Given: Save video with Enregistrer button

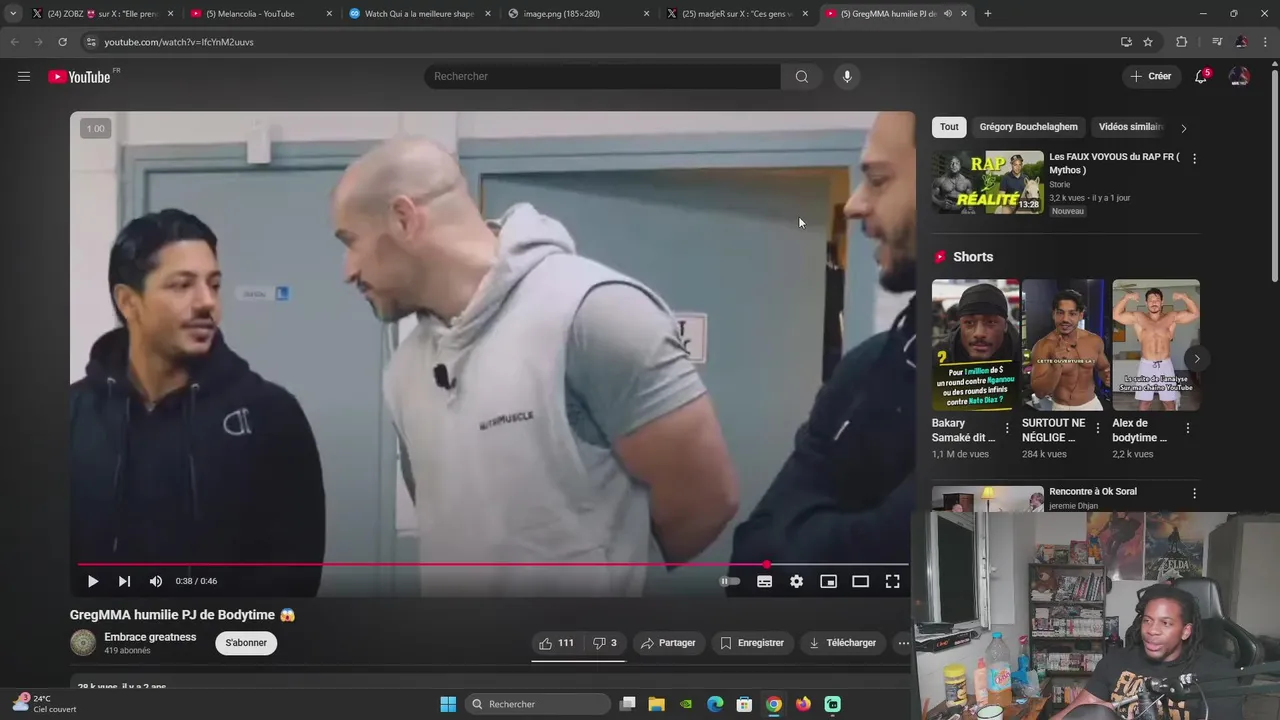Looking at the screenshot, I should pyautogui.click(x=752, y=643).
